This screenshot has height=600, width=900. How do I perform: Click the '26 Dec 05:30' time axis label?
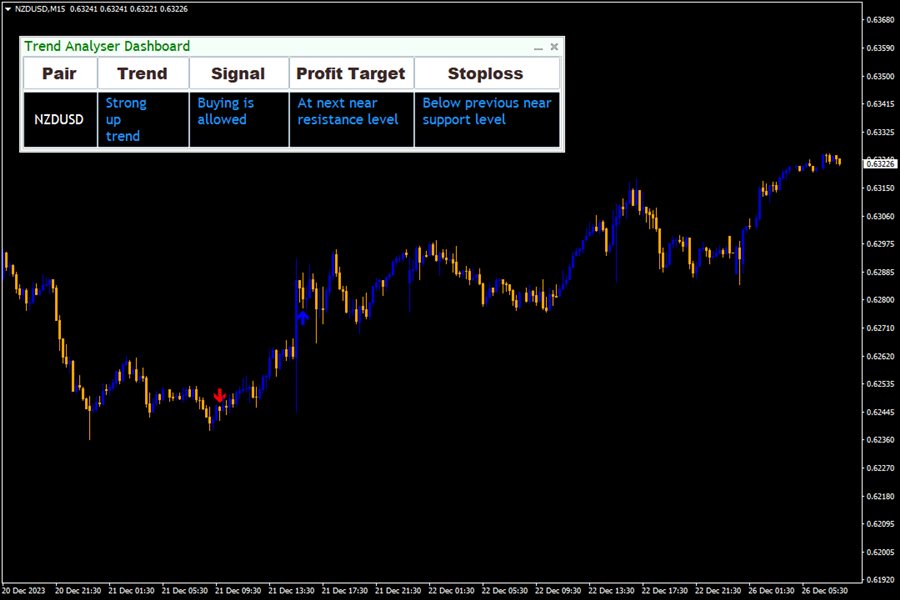click(825, 590)
